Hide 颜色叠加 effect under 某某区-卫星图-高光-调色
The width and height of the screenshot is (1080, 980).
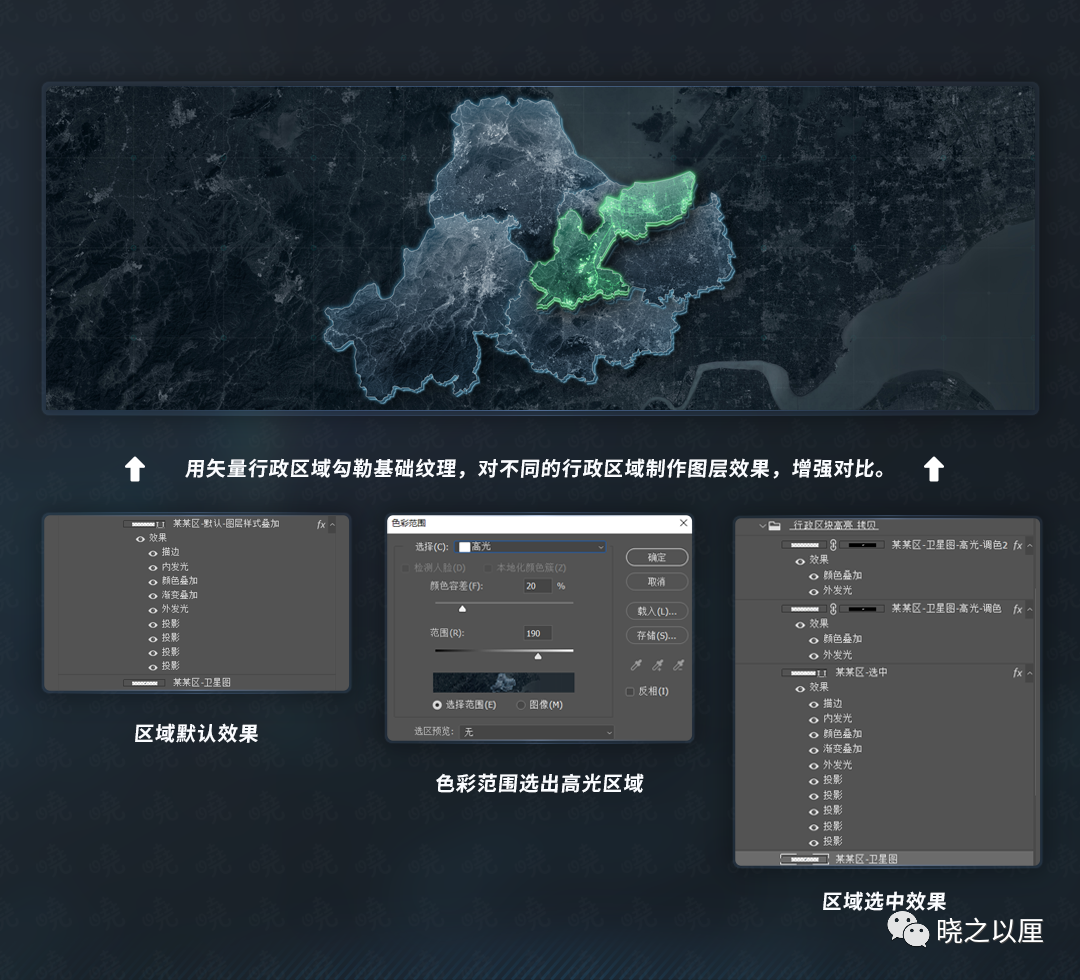coord(813,640)
